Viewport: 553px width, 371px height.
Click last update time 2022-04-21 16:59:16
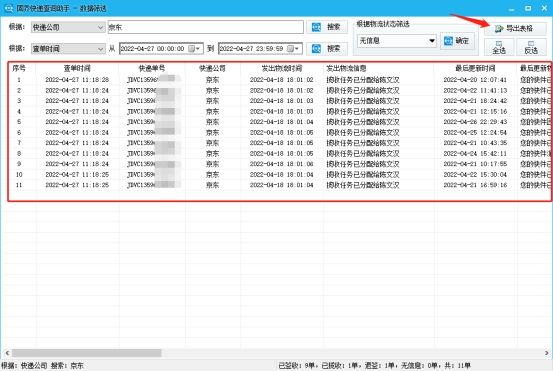[x=475, y=185]
